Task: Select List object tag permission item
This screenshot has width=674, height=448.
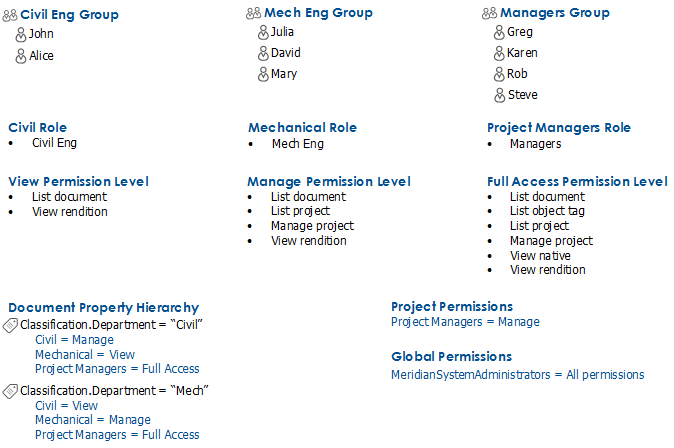Action: pyautogui.click(x=547, y=211)
